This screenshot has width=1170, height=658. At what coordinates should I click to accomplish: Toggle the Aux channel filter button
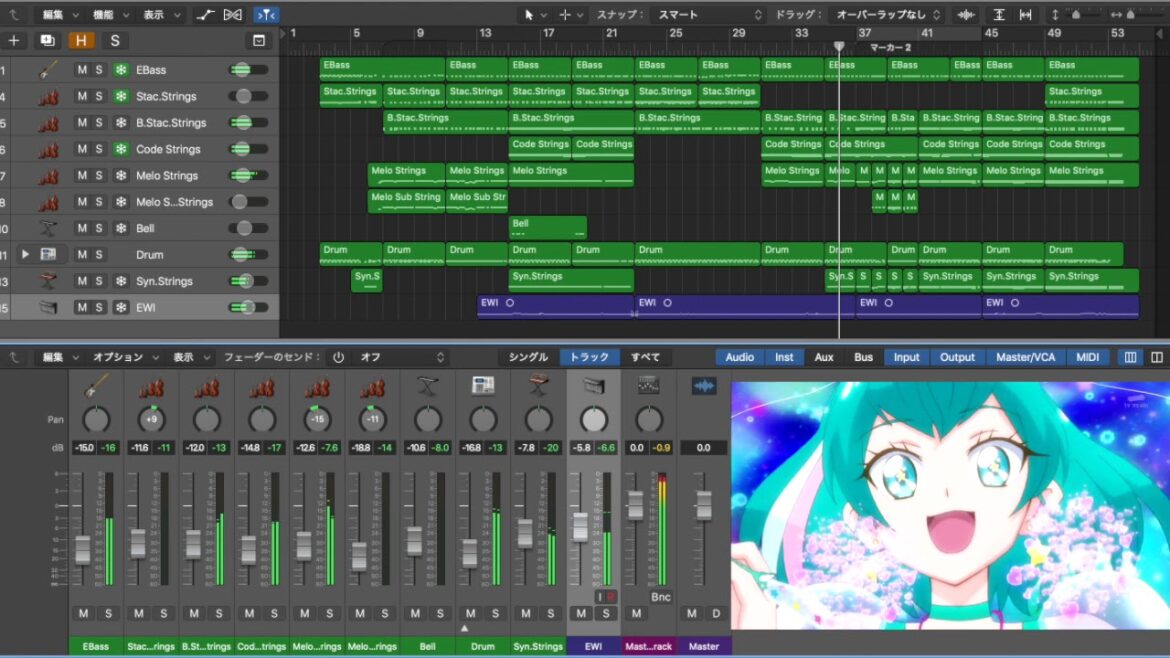[x=824, y=357]
